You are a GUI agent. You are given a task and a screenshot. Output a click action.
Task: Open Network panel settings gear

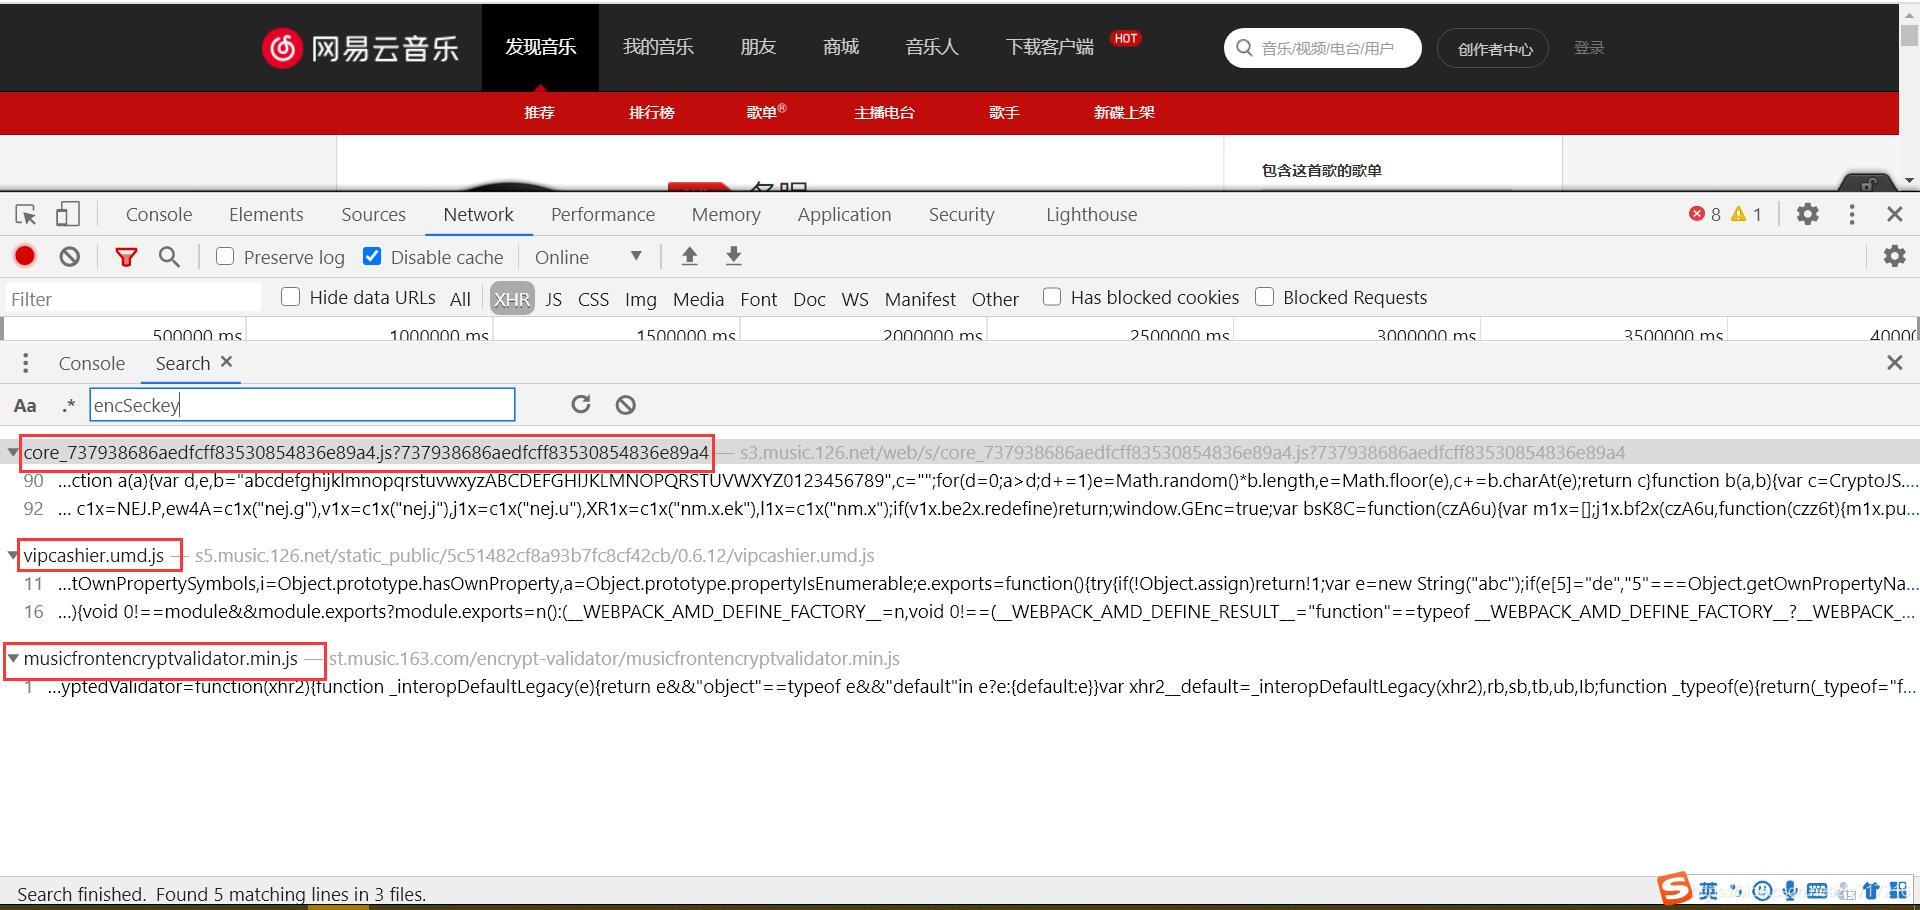(x=1894, y=256)
